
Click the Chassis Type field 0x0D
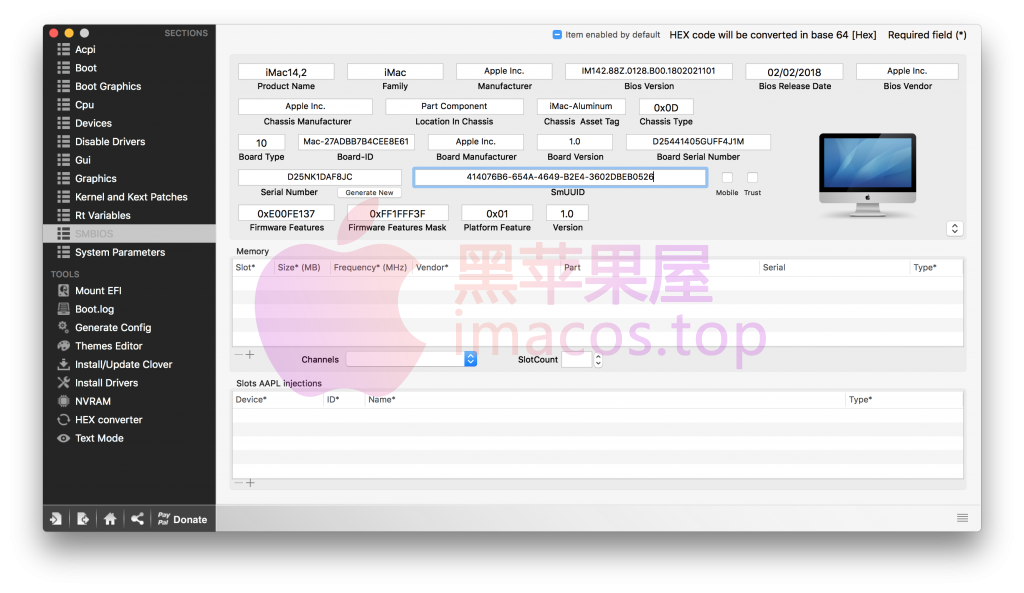click(666, 107)
